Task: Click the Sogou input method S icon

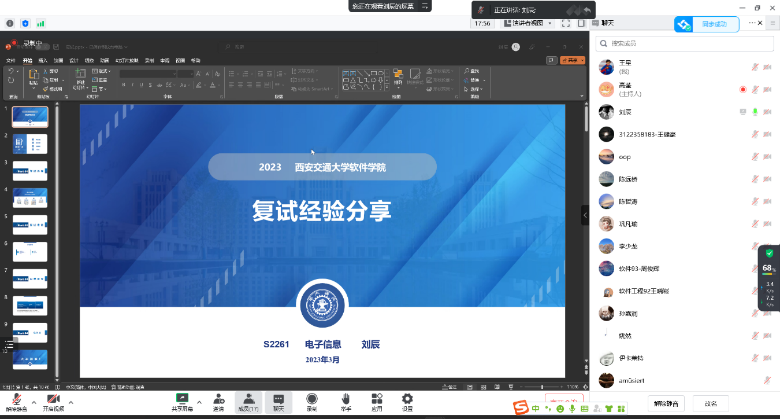Action: [520, 408]
